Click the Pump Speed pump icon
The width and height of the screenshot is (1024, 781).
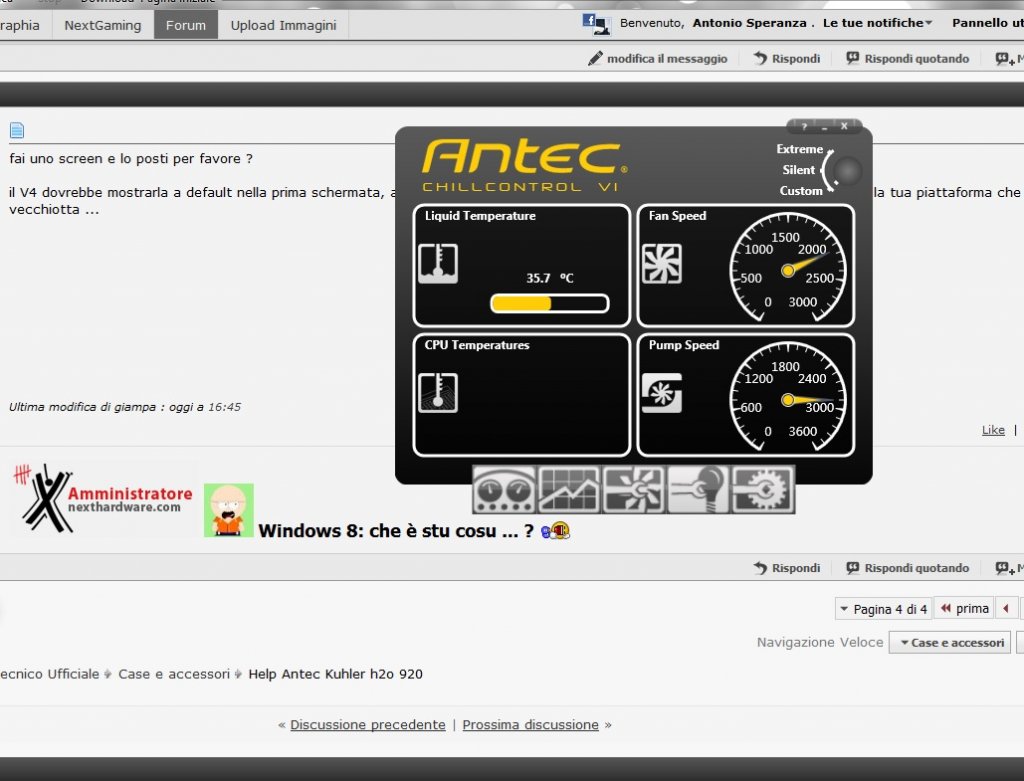click(x=662, y=393)
